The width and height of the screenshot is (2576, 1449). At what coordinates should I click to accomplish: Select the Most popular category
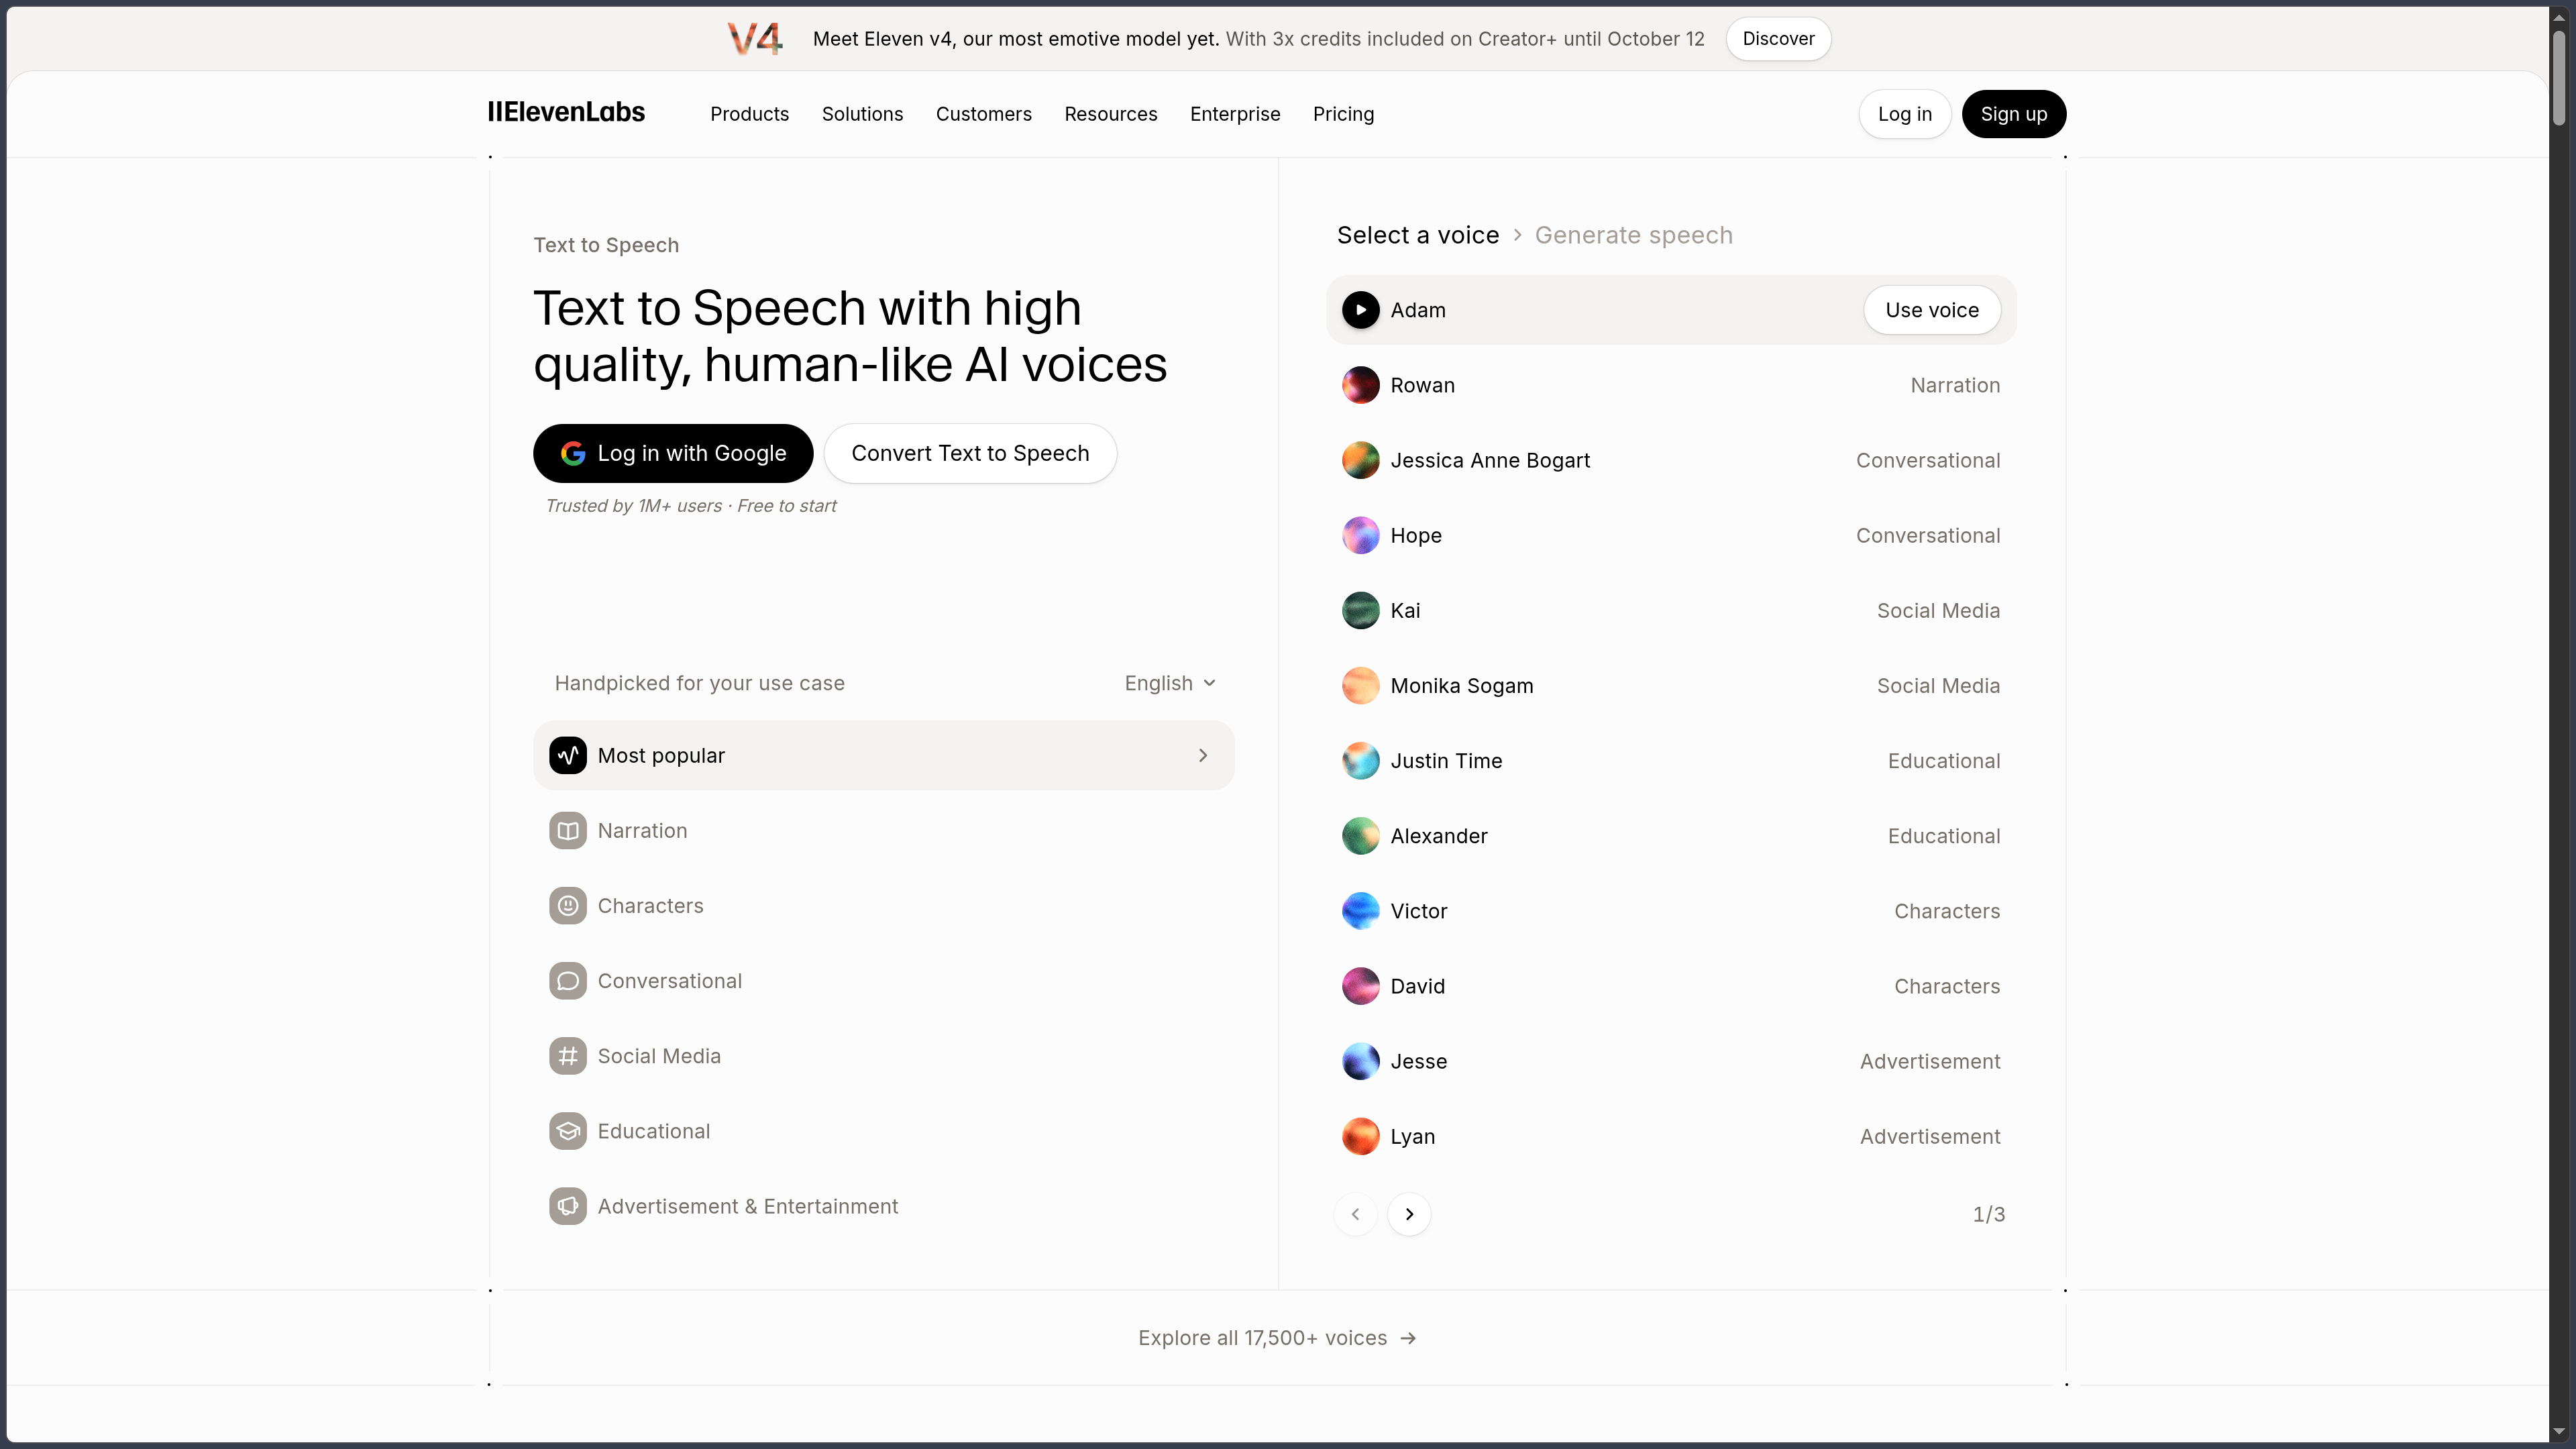pyautogui.click(x=883, y=755)
